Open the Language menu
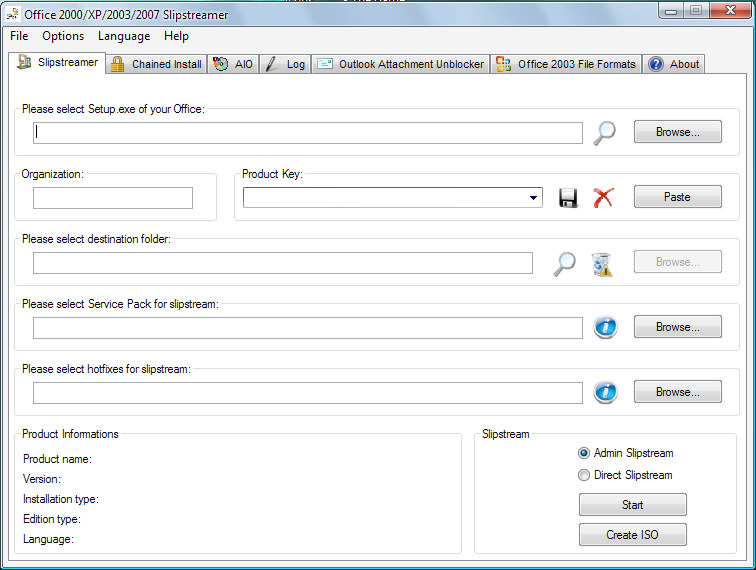Image resolution: width=756 pixels, height=570 pixels. [124, 36]
